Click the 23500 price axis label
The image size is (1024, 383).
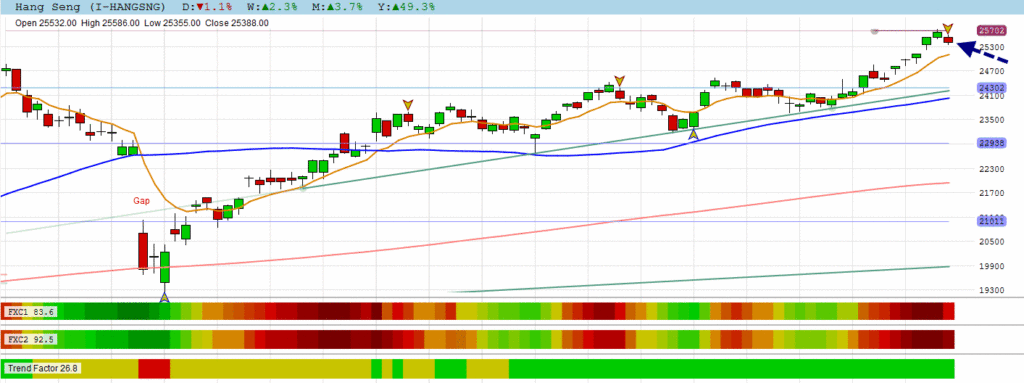point(991,120)
